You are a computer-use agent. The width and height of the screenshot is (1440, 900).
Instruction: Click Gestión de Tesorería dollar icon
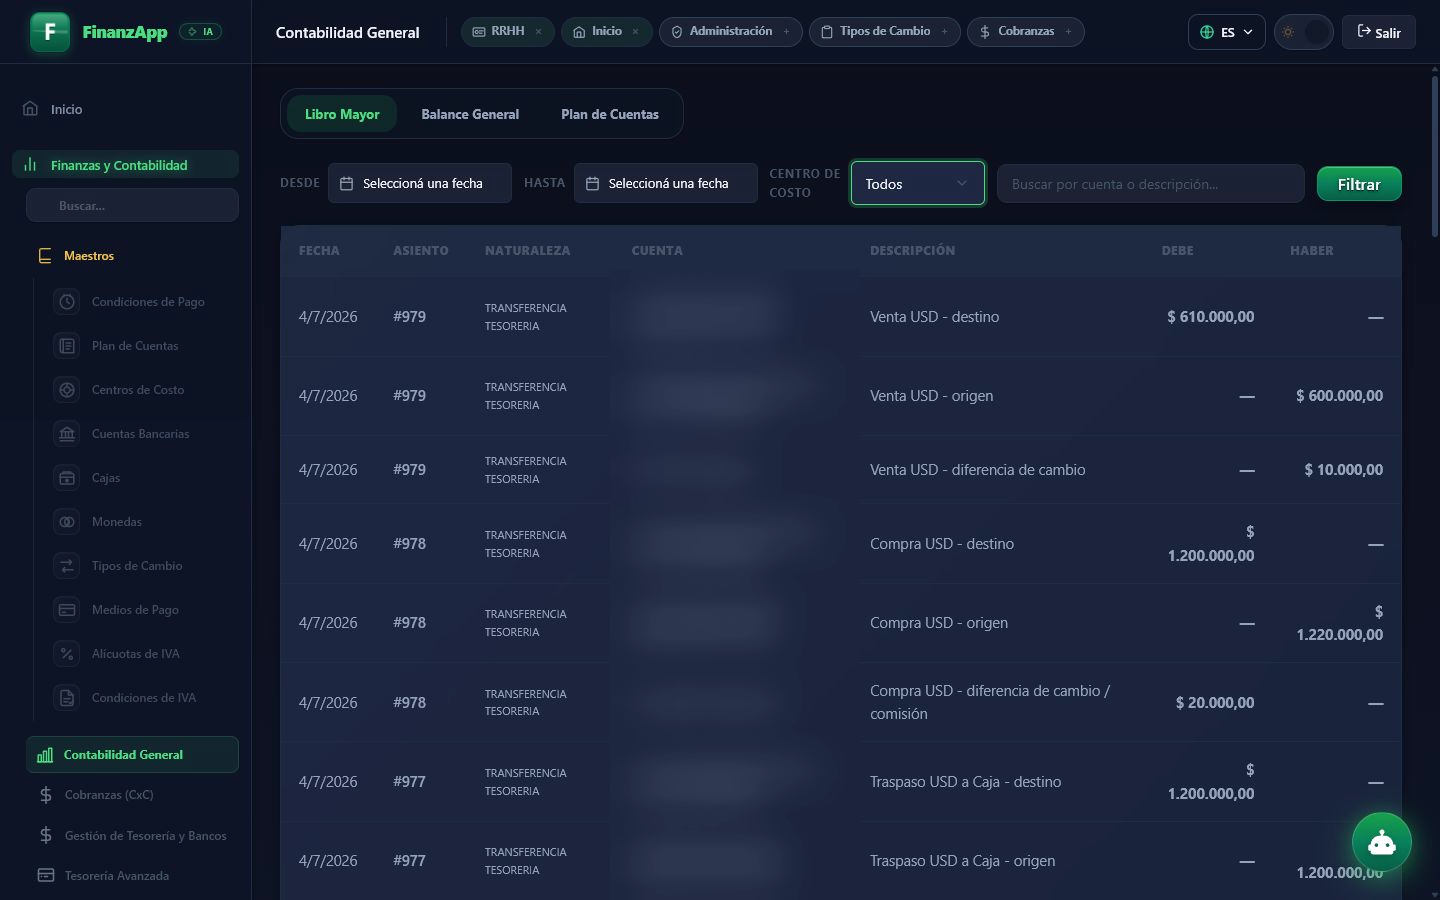[x=46, y=836]
